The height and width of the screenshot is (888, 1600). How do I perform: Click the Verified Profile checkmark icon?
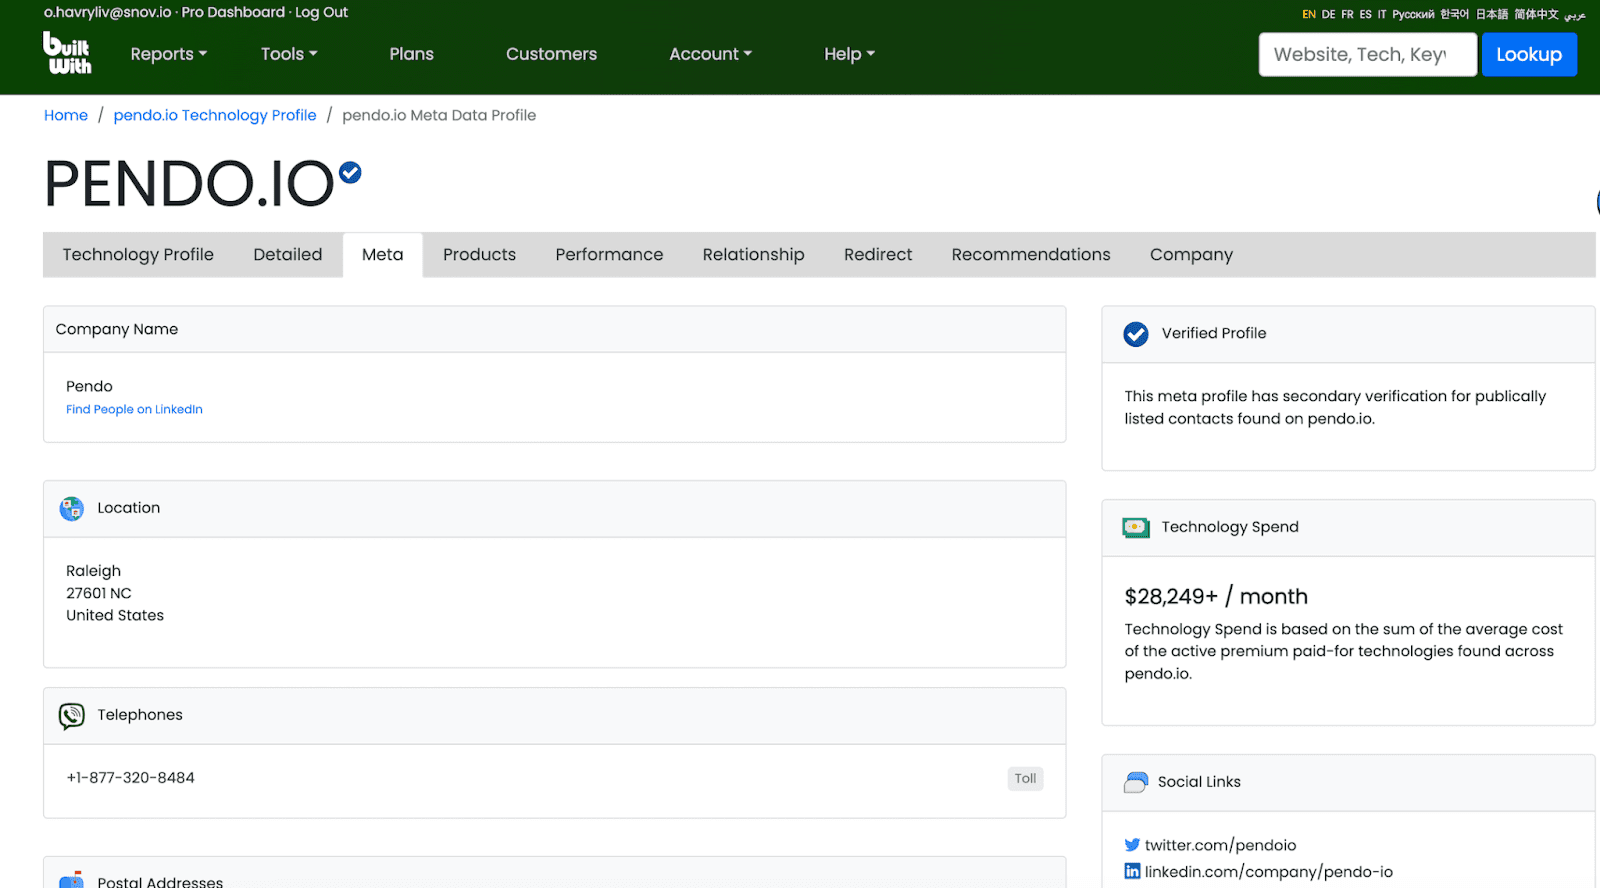pos(1135,334)
